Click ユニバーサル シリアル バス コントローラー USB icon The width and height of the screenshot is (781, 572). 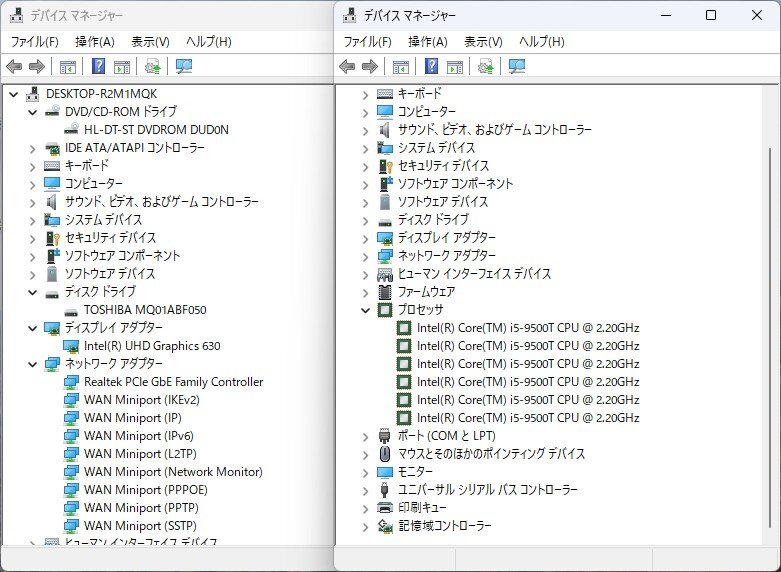pyautogui.click(x=384, y=489)
